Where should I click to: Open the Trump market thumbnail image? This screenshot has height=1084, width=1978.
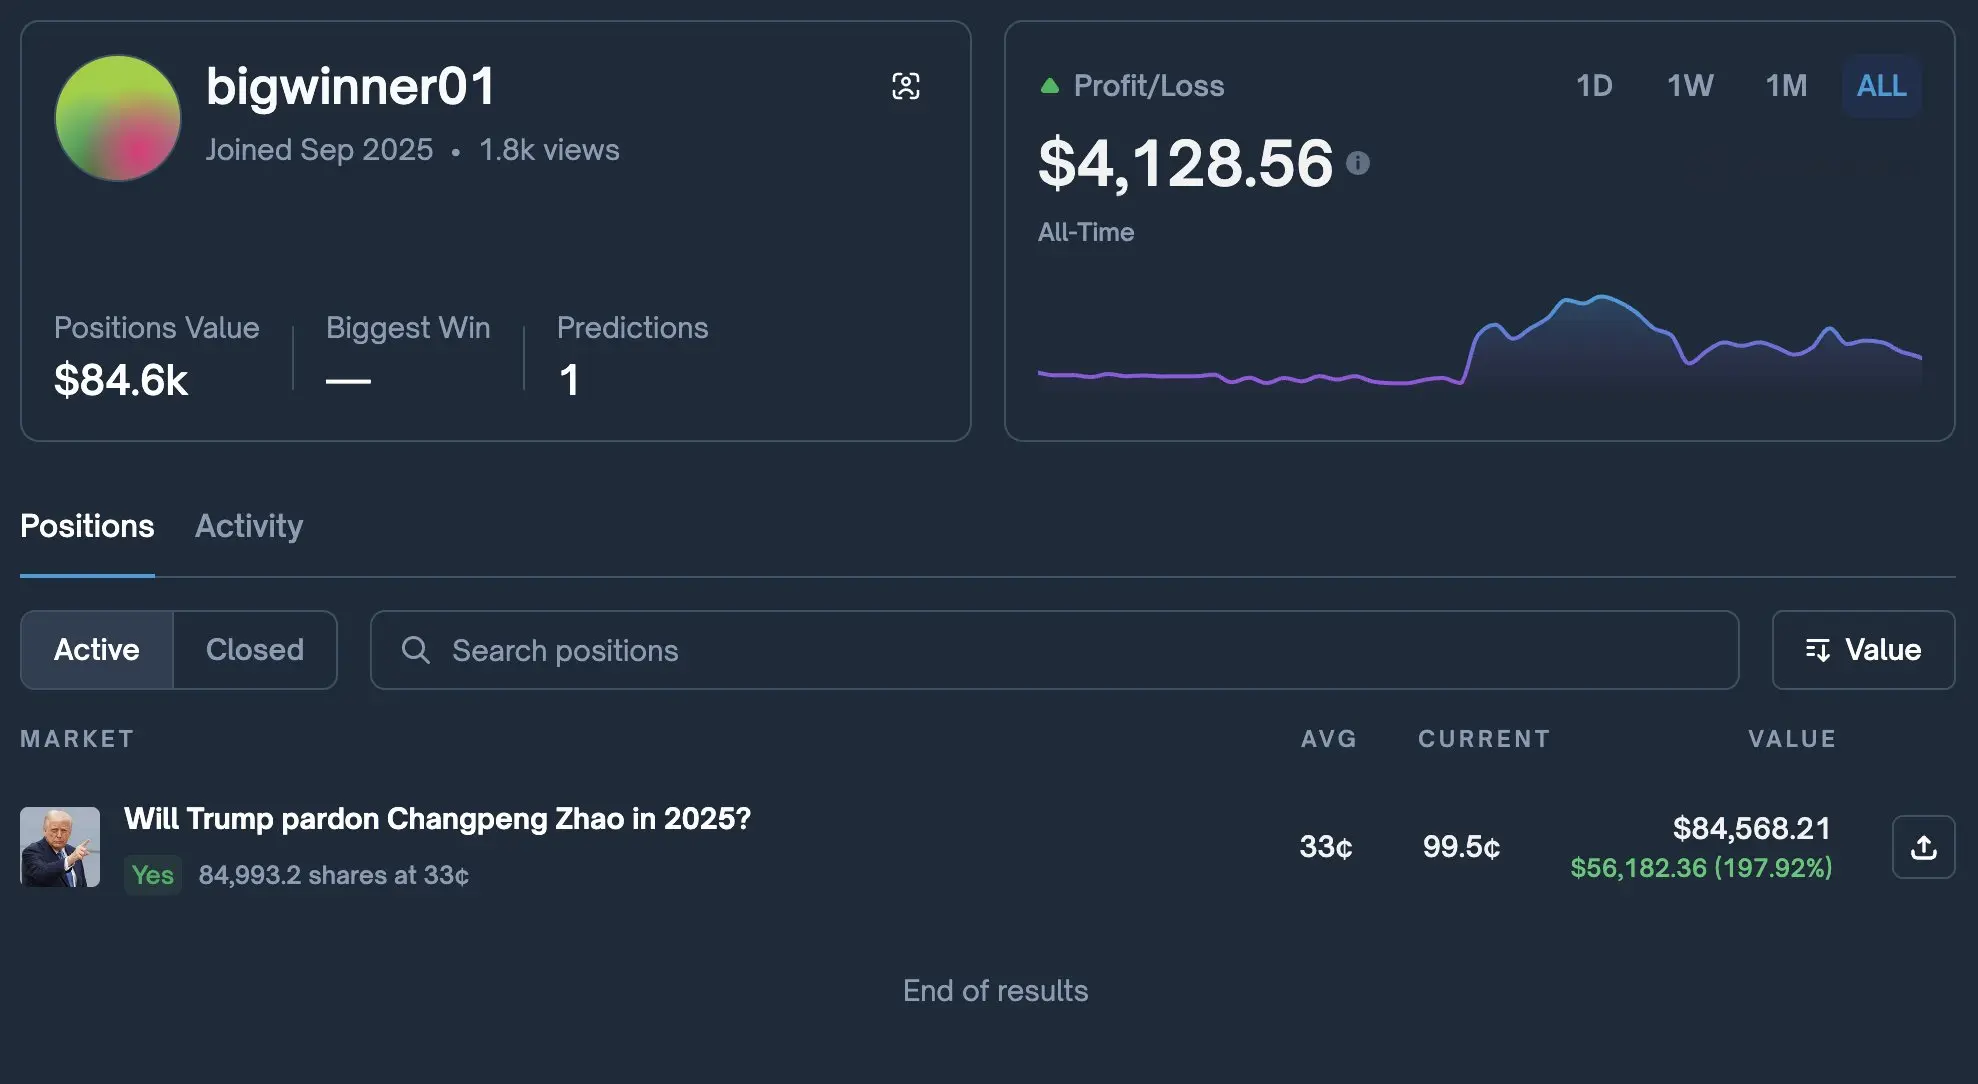[x=60, y=847]
